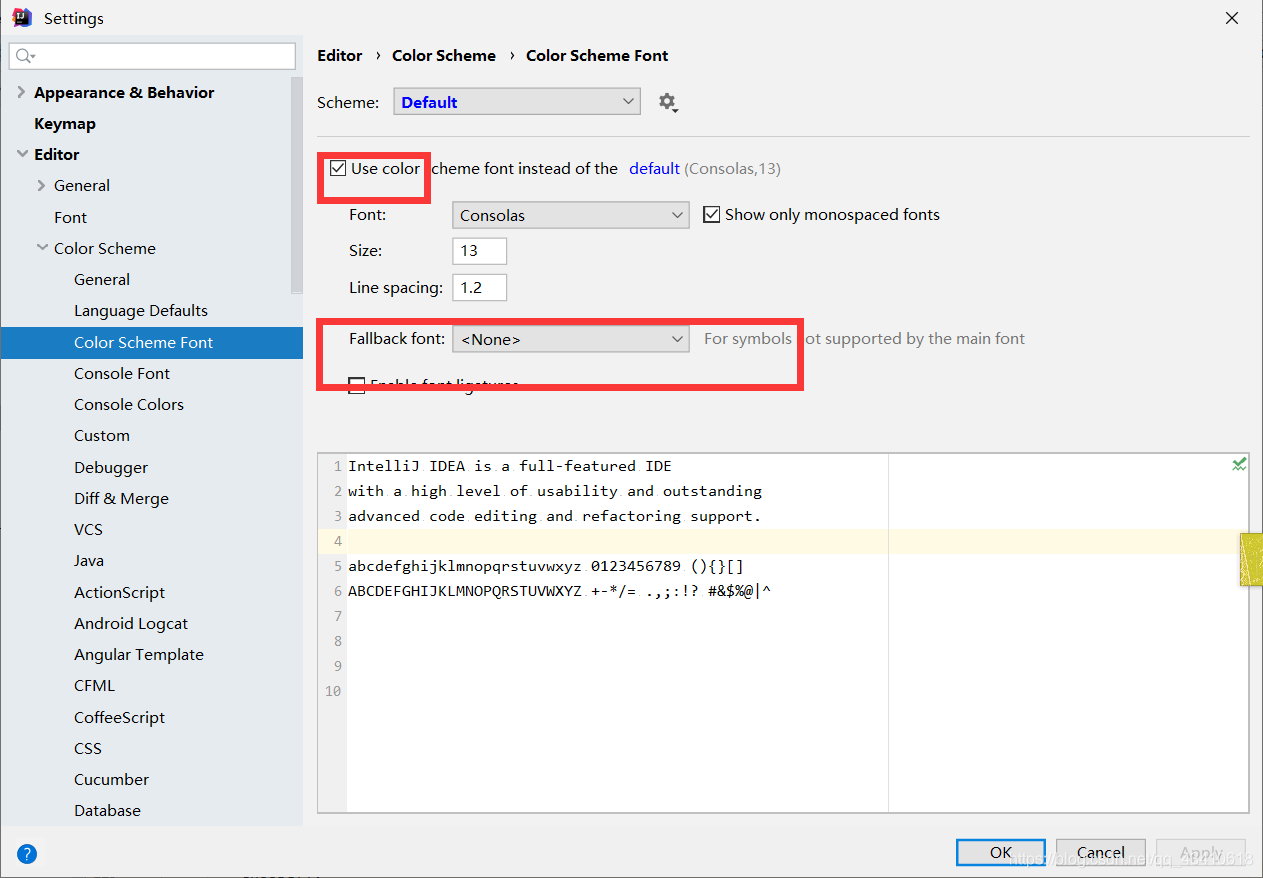Select VCS color scheme item
Image resolution: width=1263 pixels, height=878 pixels.
click(x=88, y=529)
